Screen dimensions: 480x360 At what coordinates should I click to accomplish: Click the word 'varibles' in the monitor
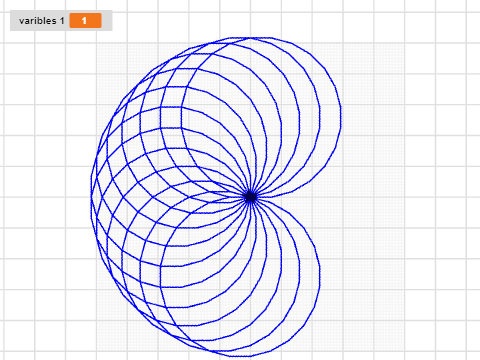click(38, 21)
